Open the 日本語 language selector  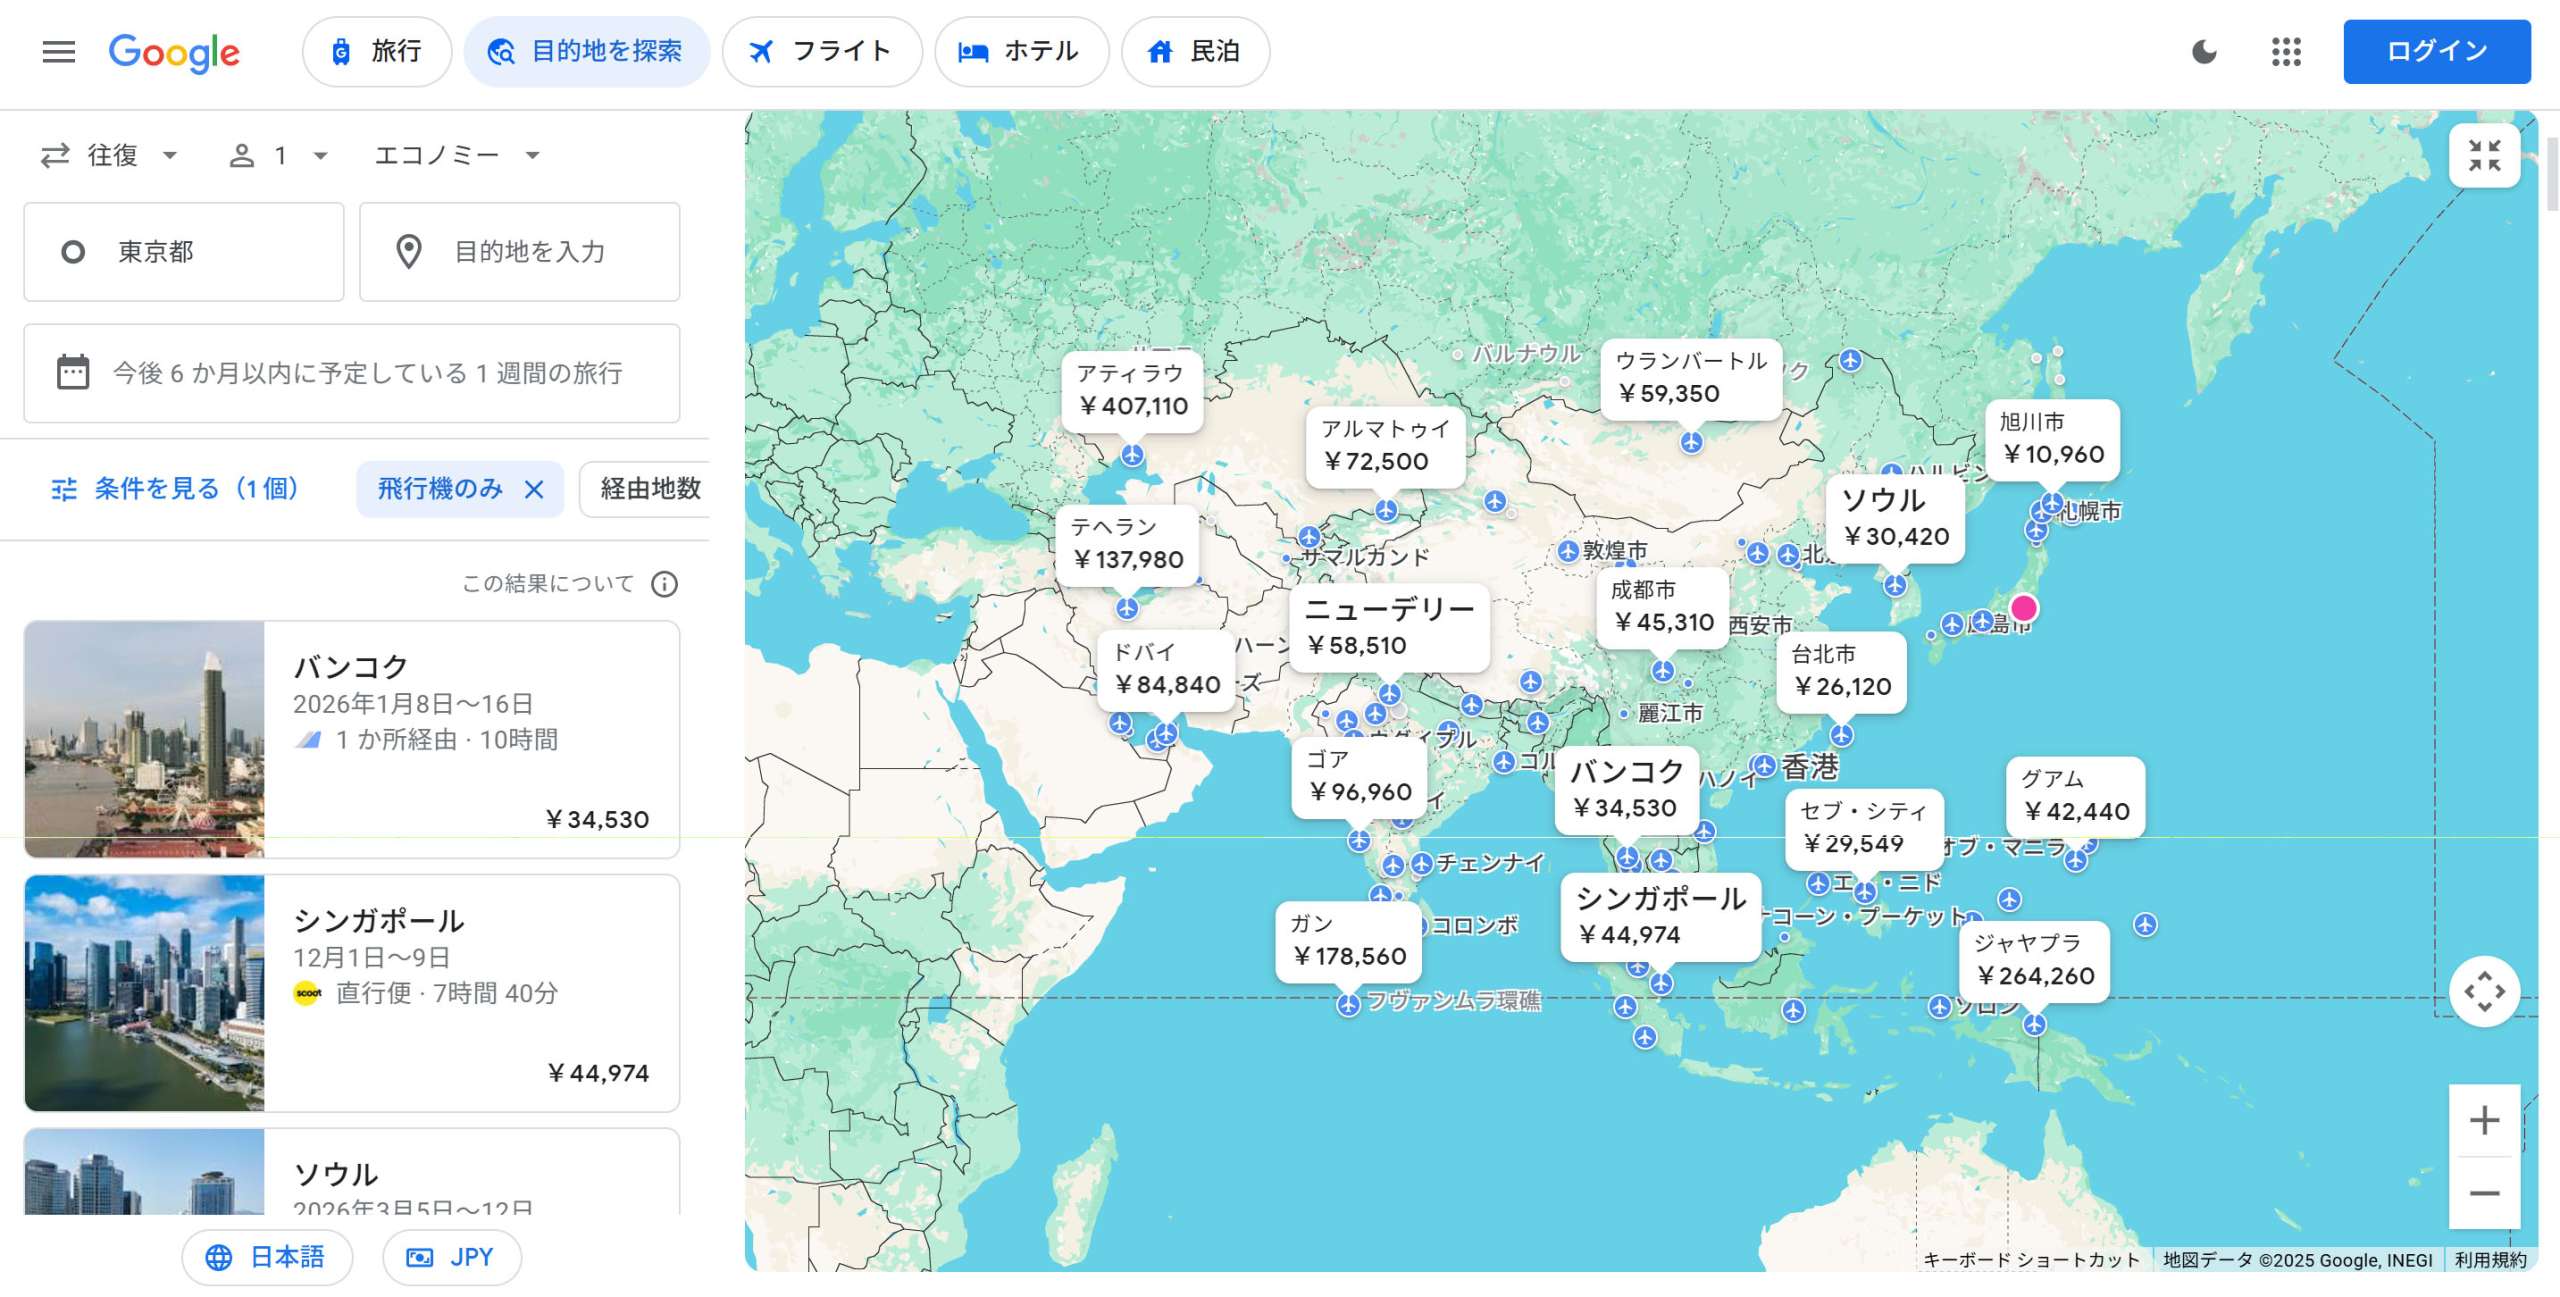(x=267, y=1257)
